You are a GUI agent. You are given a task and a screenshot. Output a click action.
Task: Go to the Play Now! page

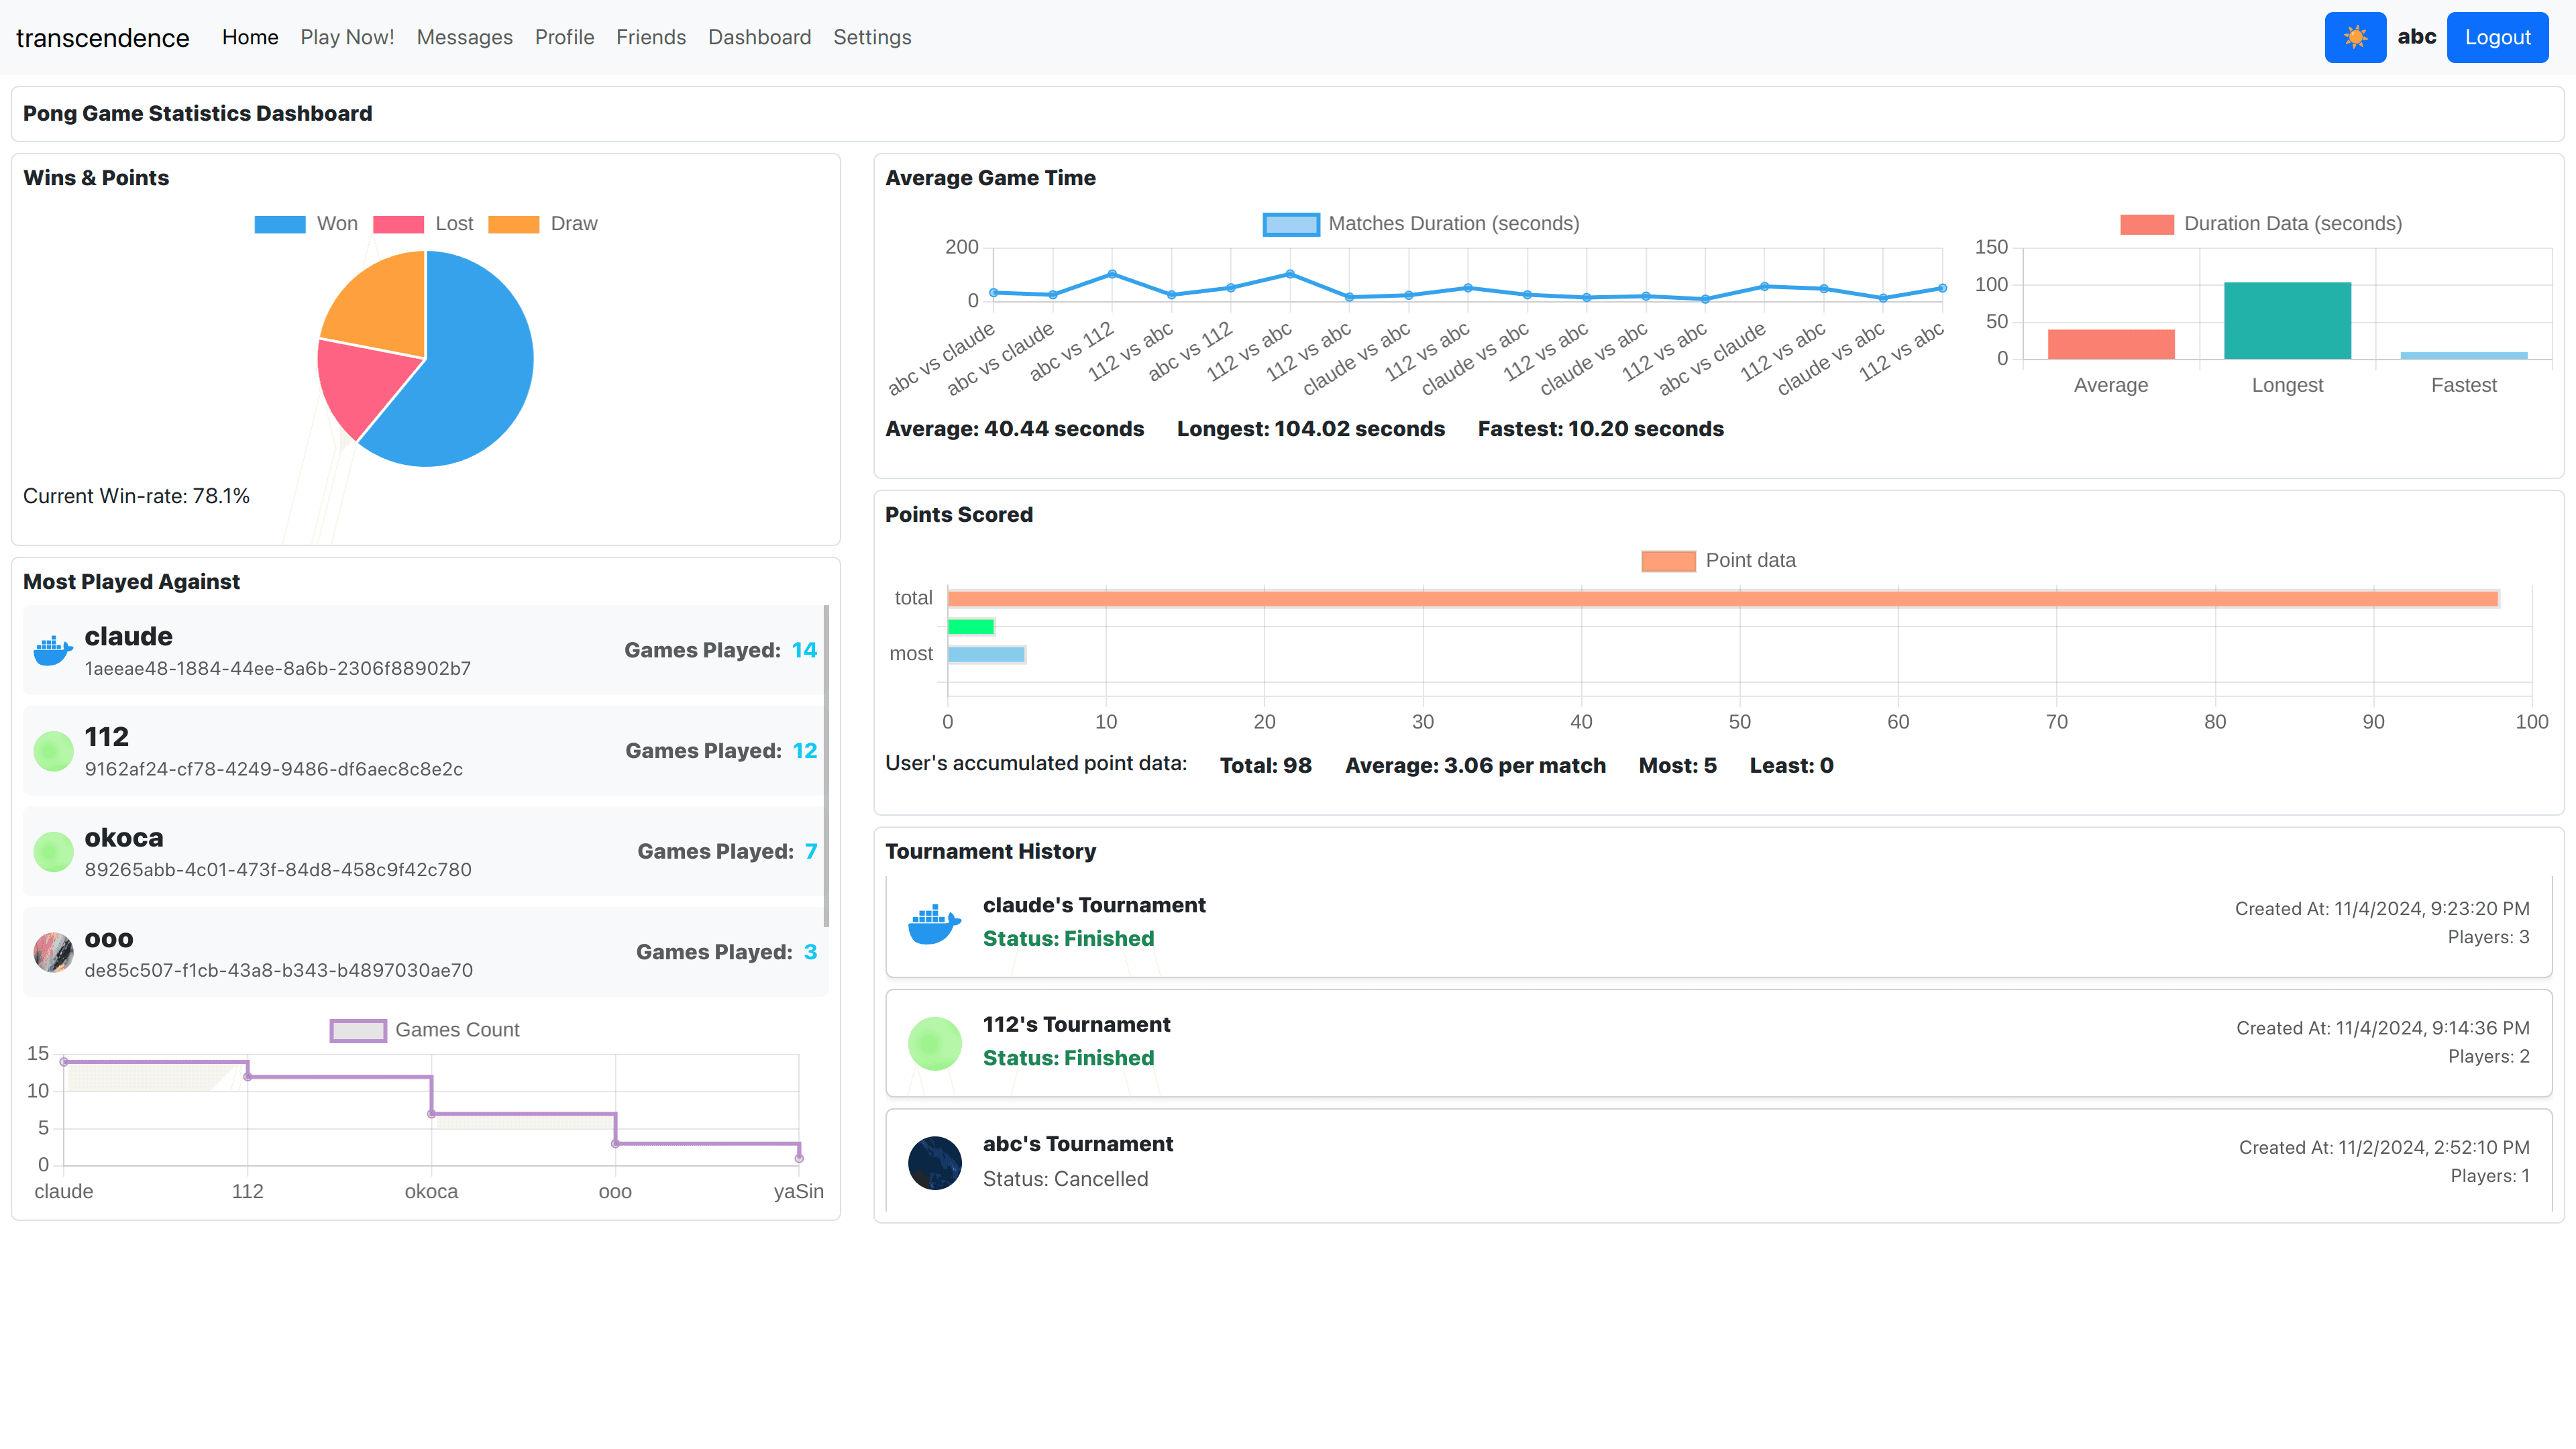(347, 37)
